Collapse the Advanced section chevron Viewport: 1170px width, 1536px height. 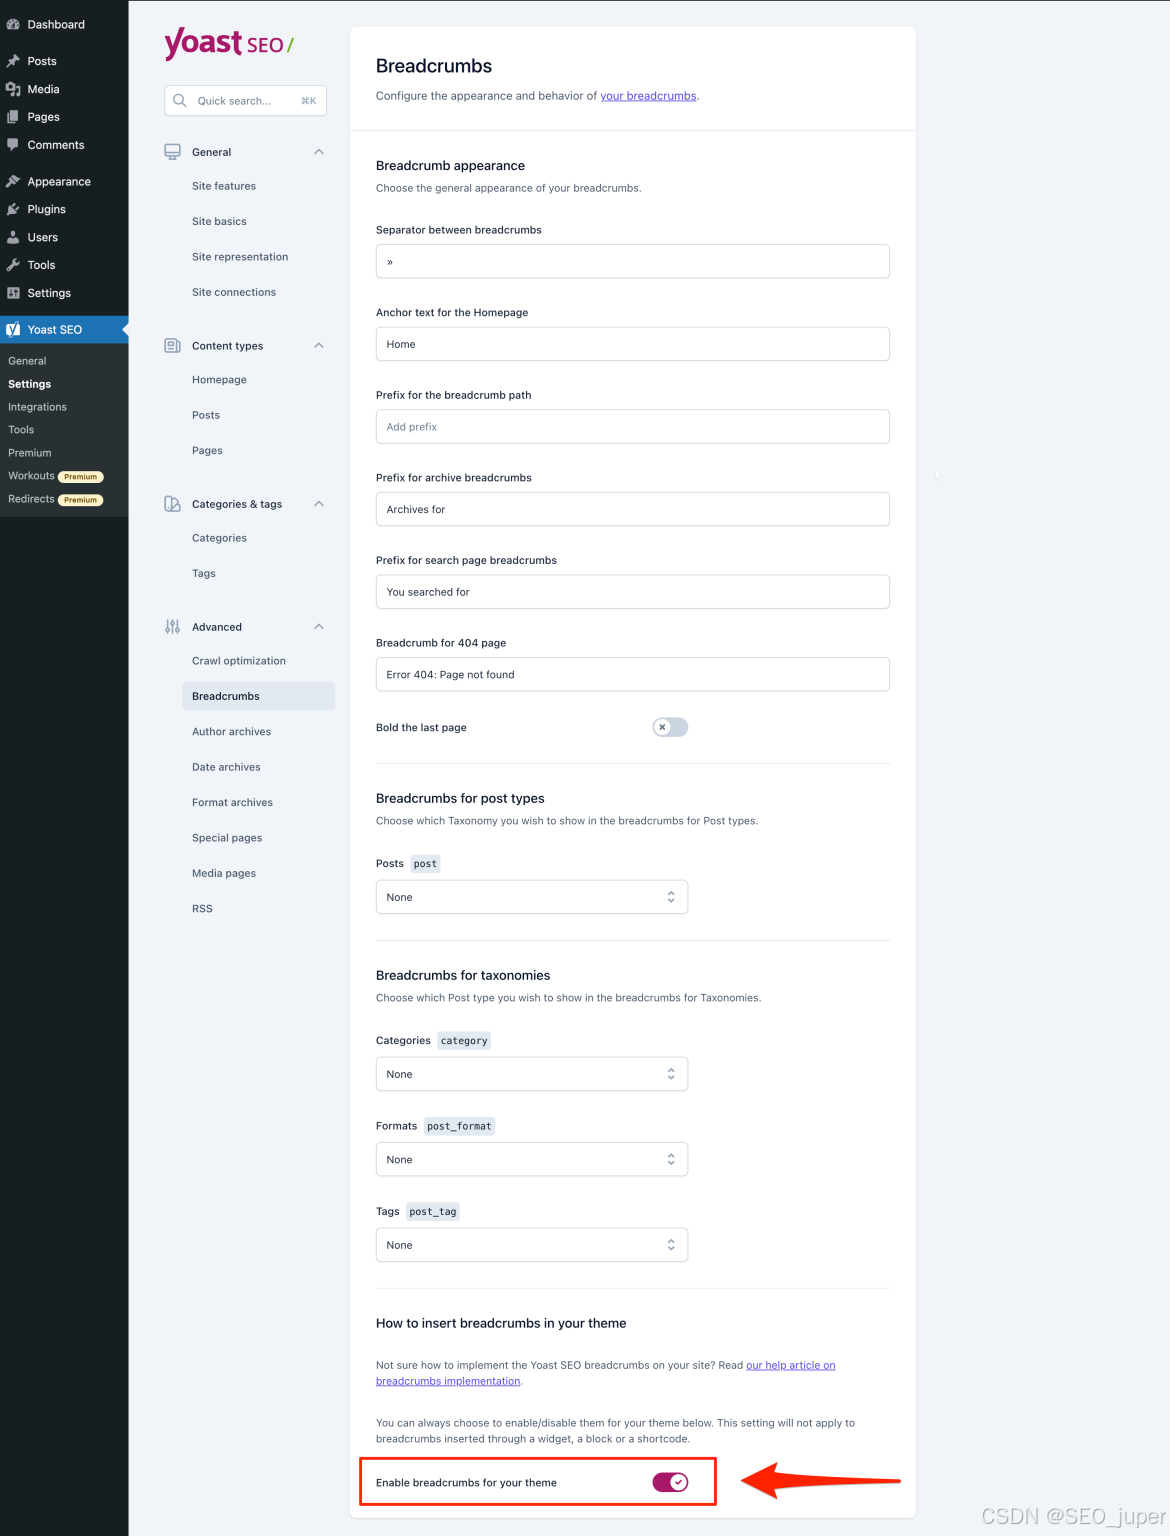pyautogui.click(x=319, y=627)
